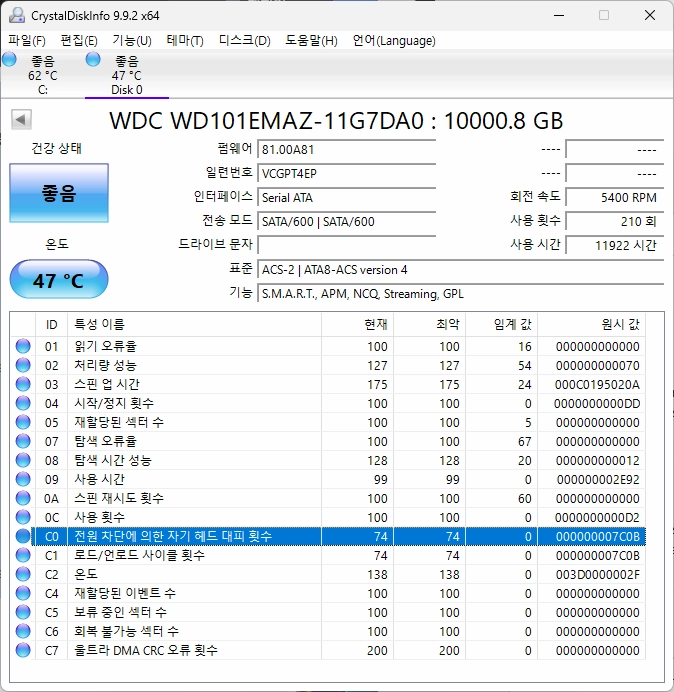Select the row 울트라 DMA CRC 오류 횟수

328,650
